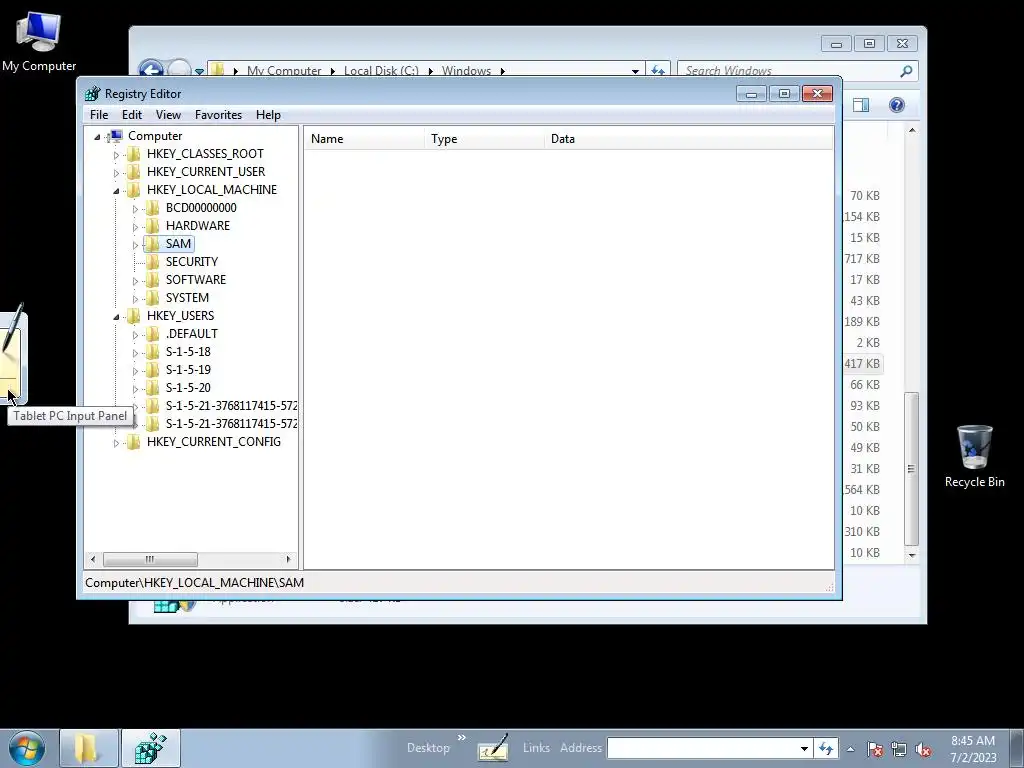Select the S-1-5-18 folder icon
Screen dimensions: 1024x768
pos(152,351)
